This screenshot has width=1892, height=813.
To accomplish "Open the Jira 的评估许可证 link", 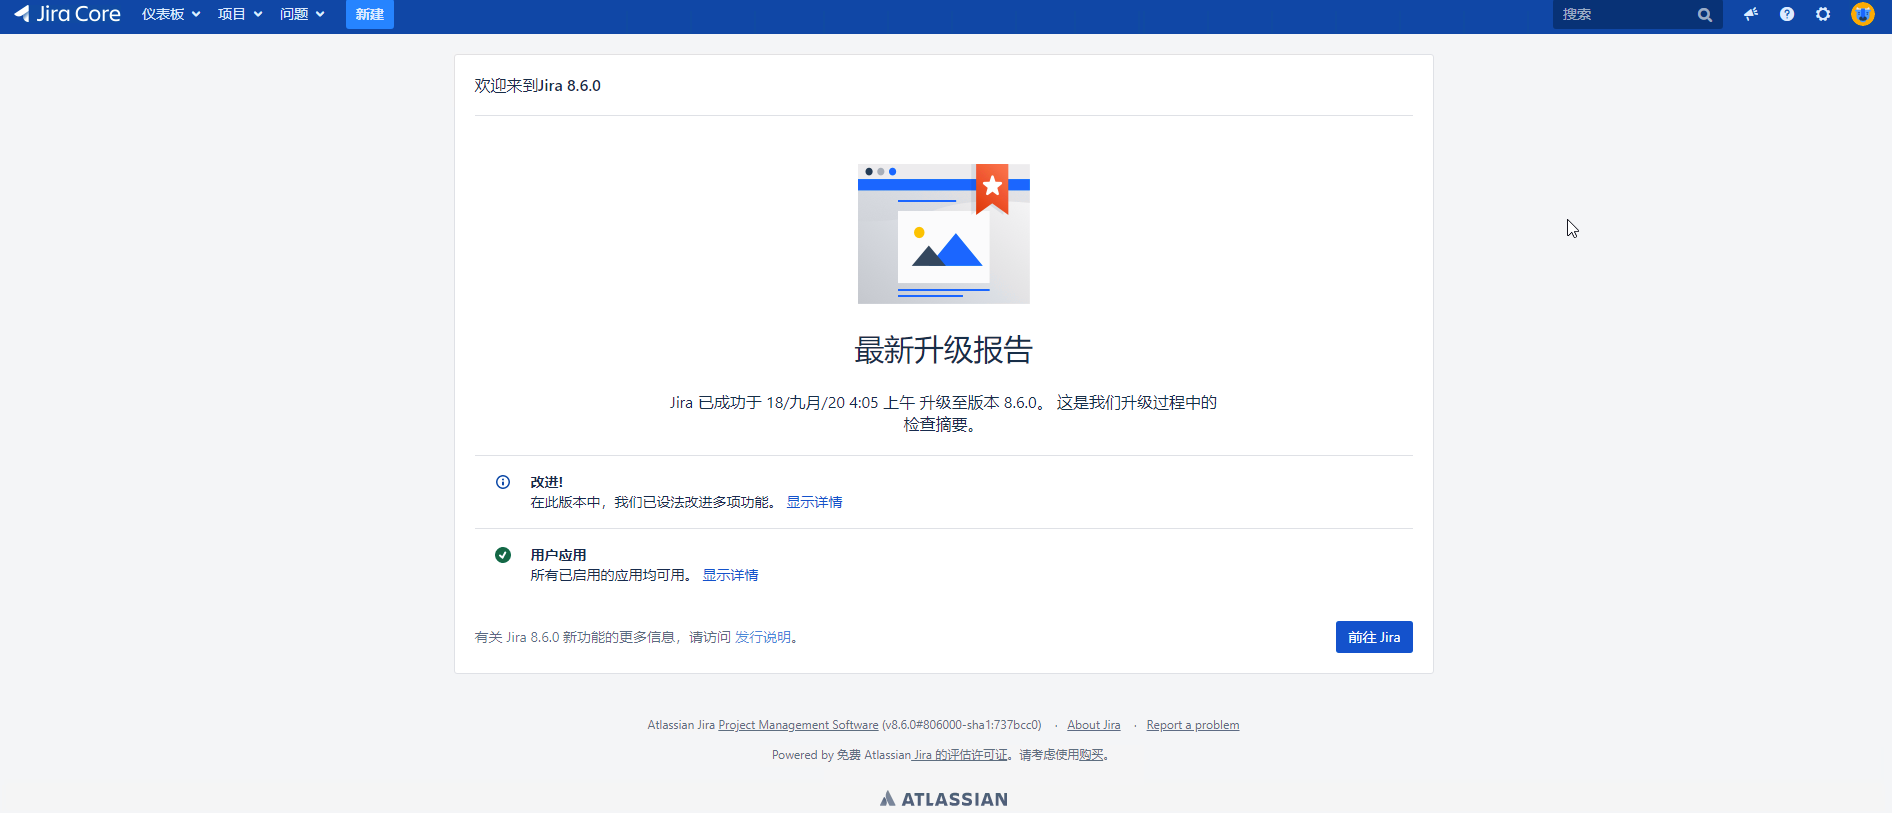I will coord(960,755).
